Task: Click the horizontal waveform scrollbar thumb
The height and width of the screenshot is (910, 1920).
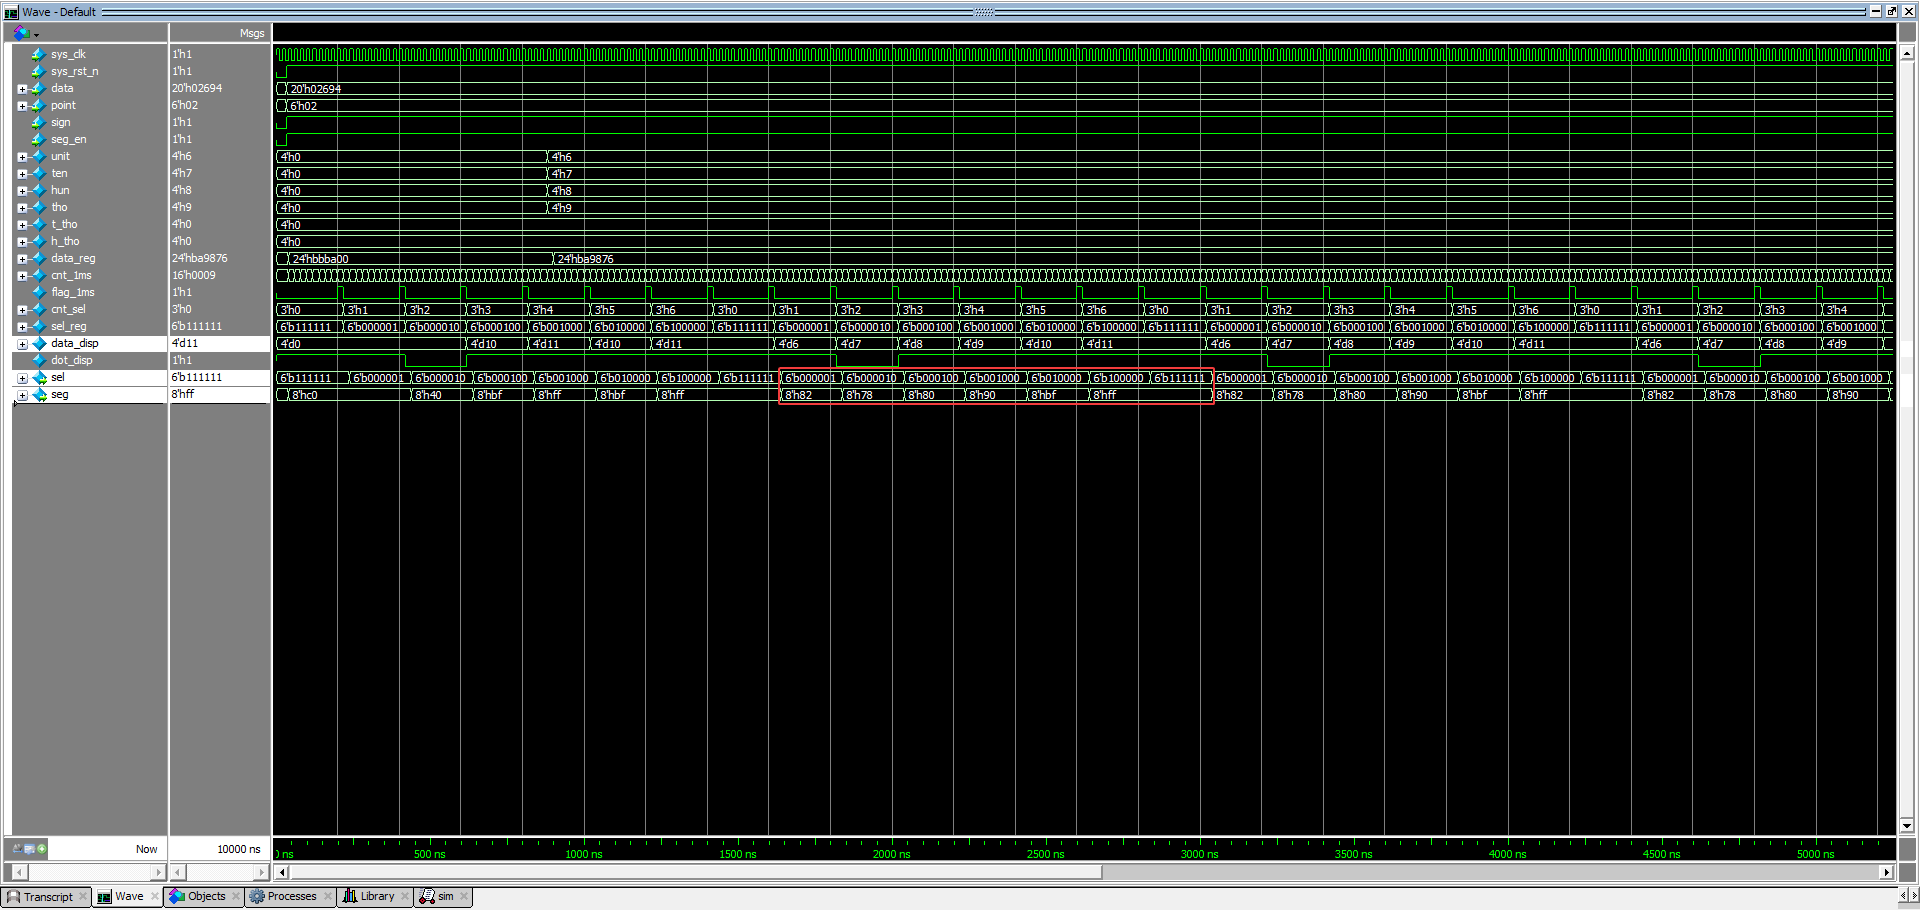Action: pos(695,872)
